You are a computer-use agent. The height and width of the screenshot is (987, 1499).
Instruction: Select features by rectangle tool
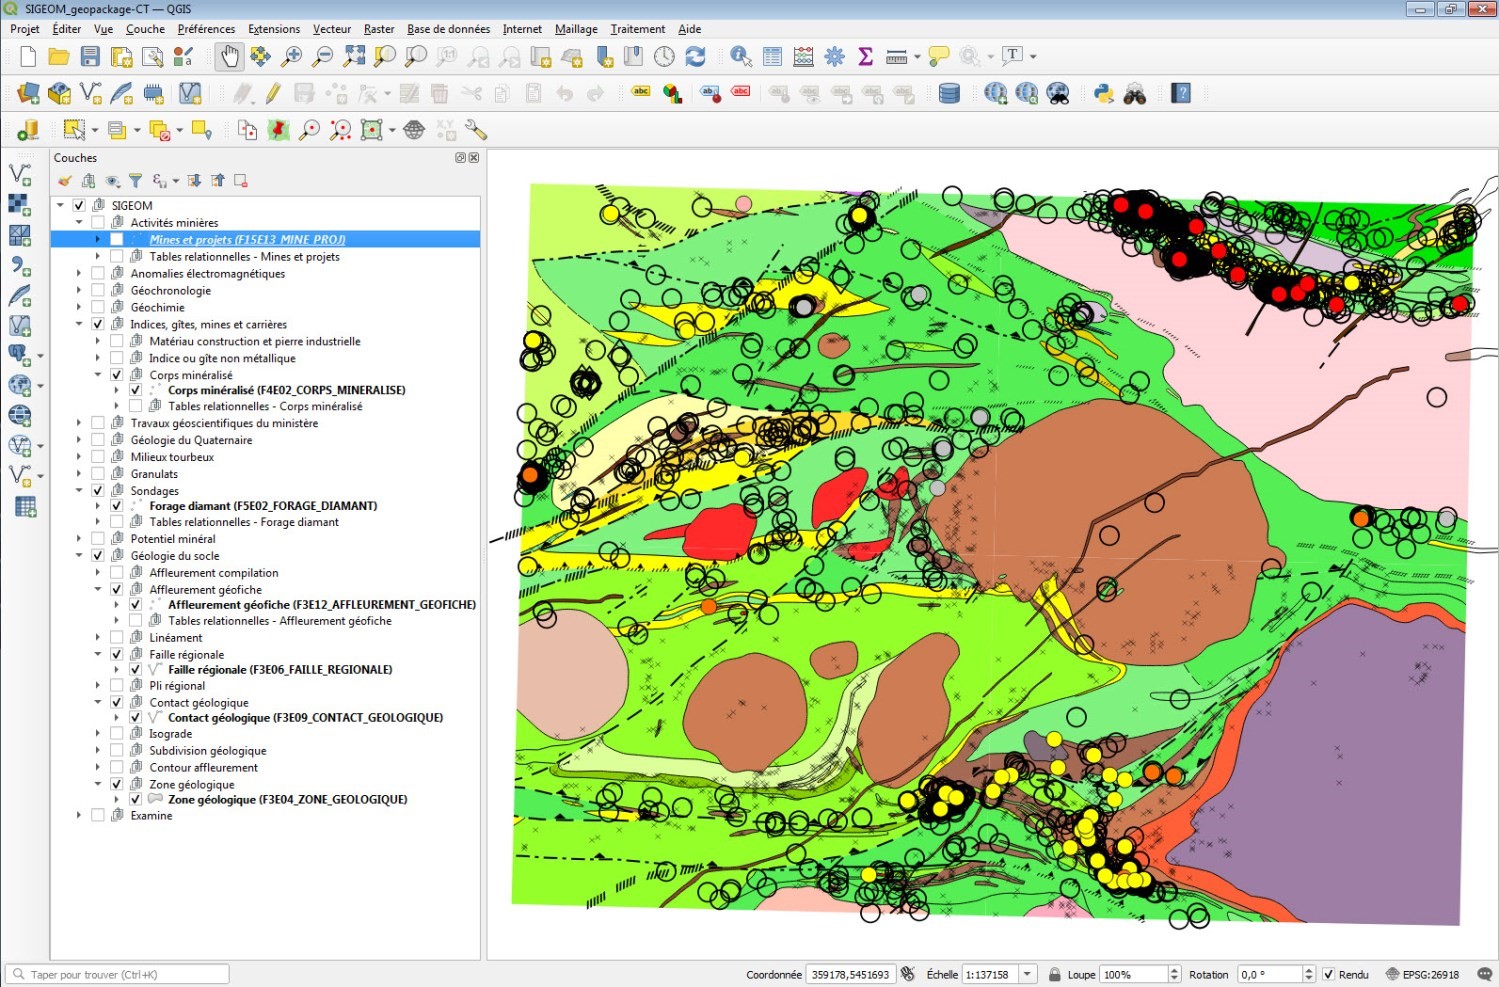[74, 130]
